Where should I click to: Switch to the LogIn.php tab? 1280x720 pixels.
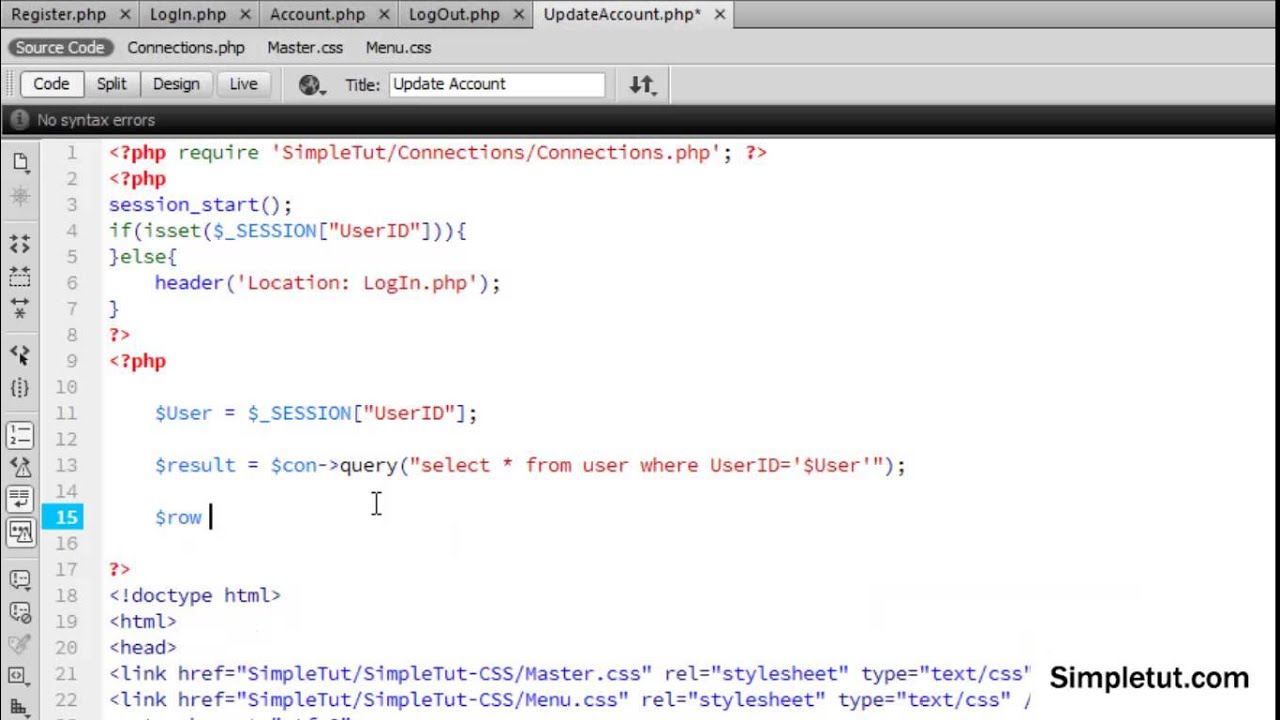pyautogui.click(x=188, y=14)
